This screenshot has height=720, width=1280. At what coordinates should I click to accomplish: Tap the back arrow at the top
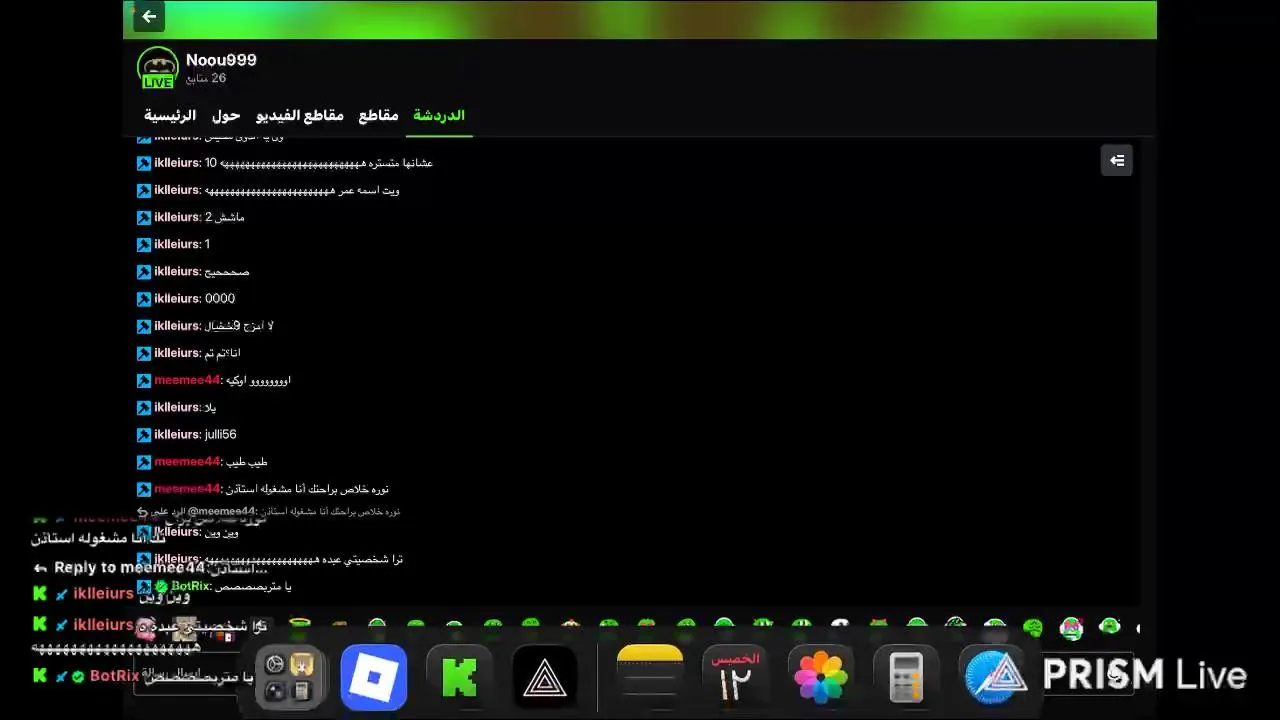[x=149, y=16]
